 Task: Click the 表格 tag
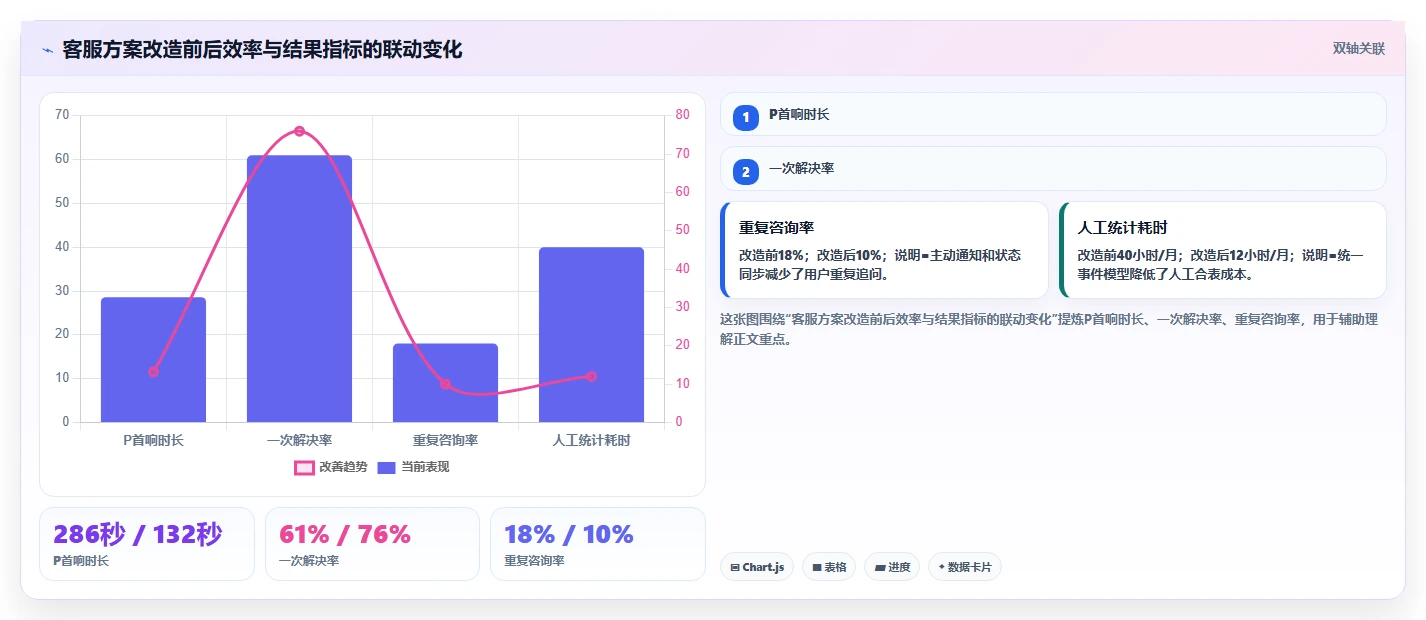tap(829, 567)
